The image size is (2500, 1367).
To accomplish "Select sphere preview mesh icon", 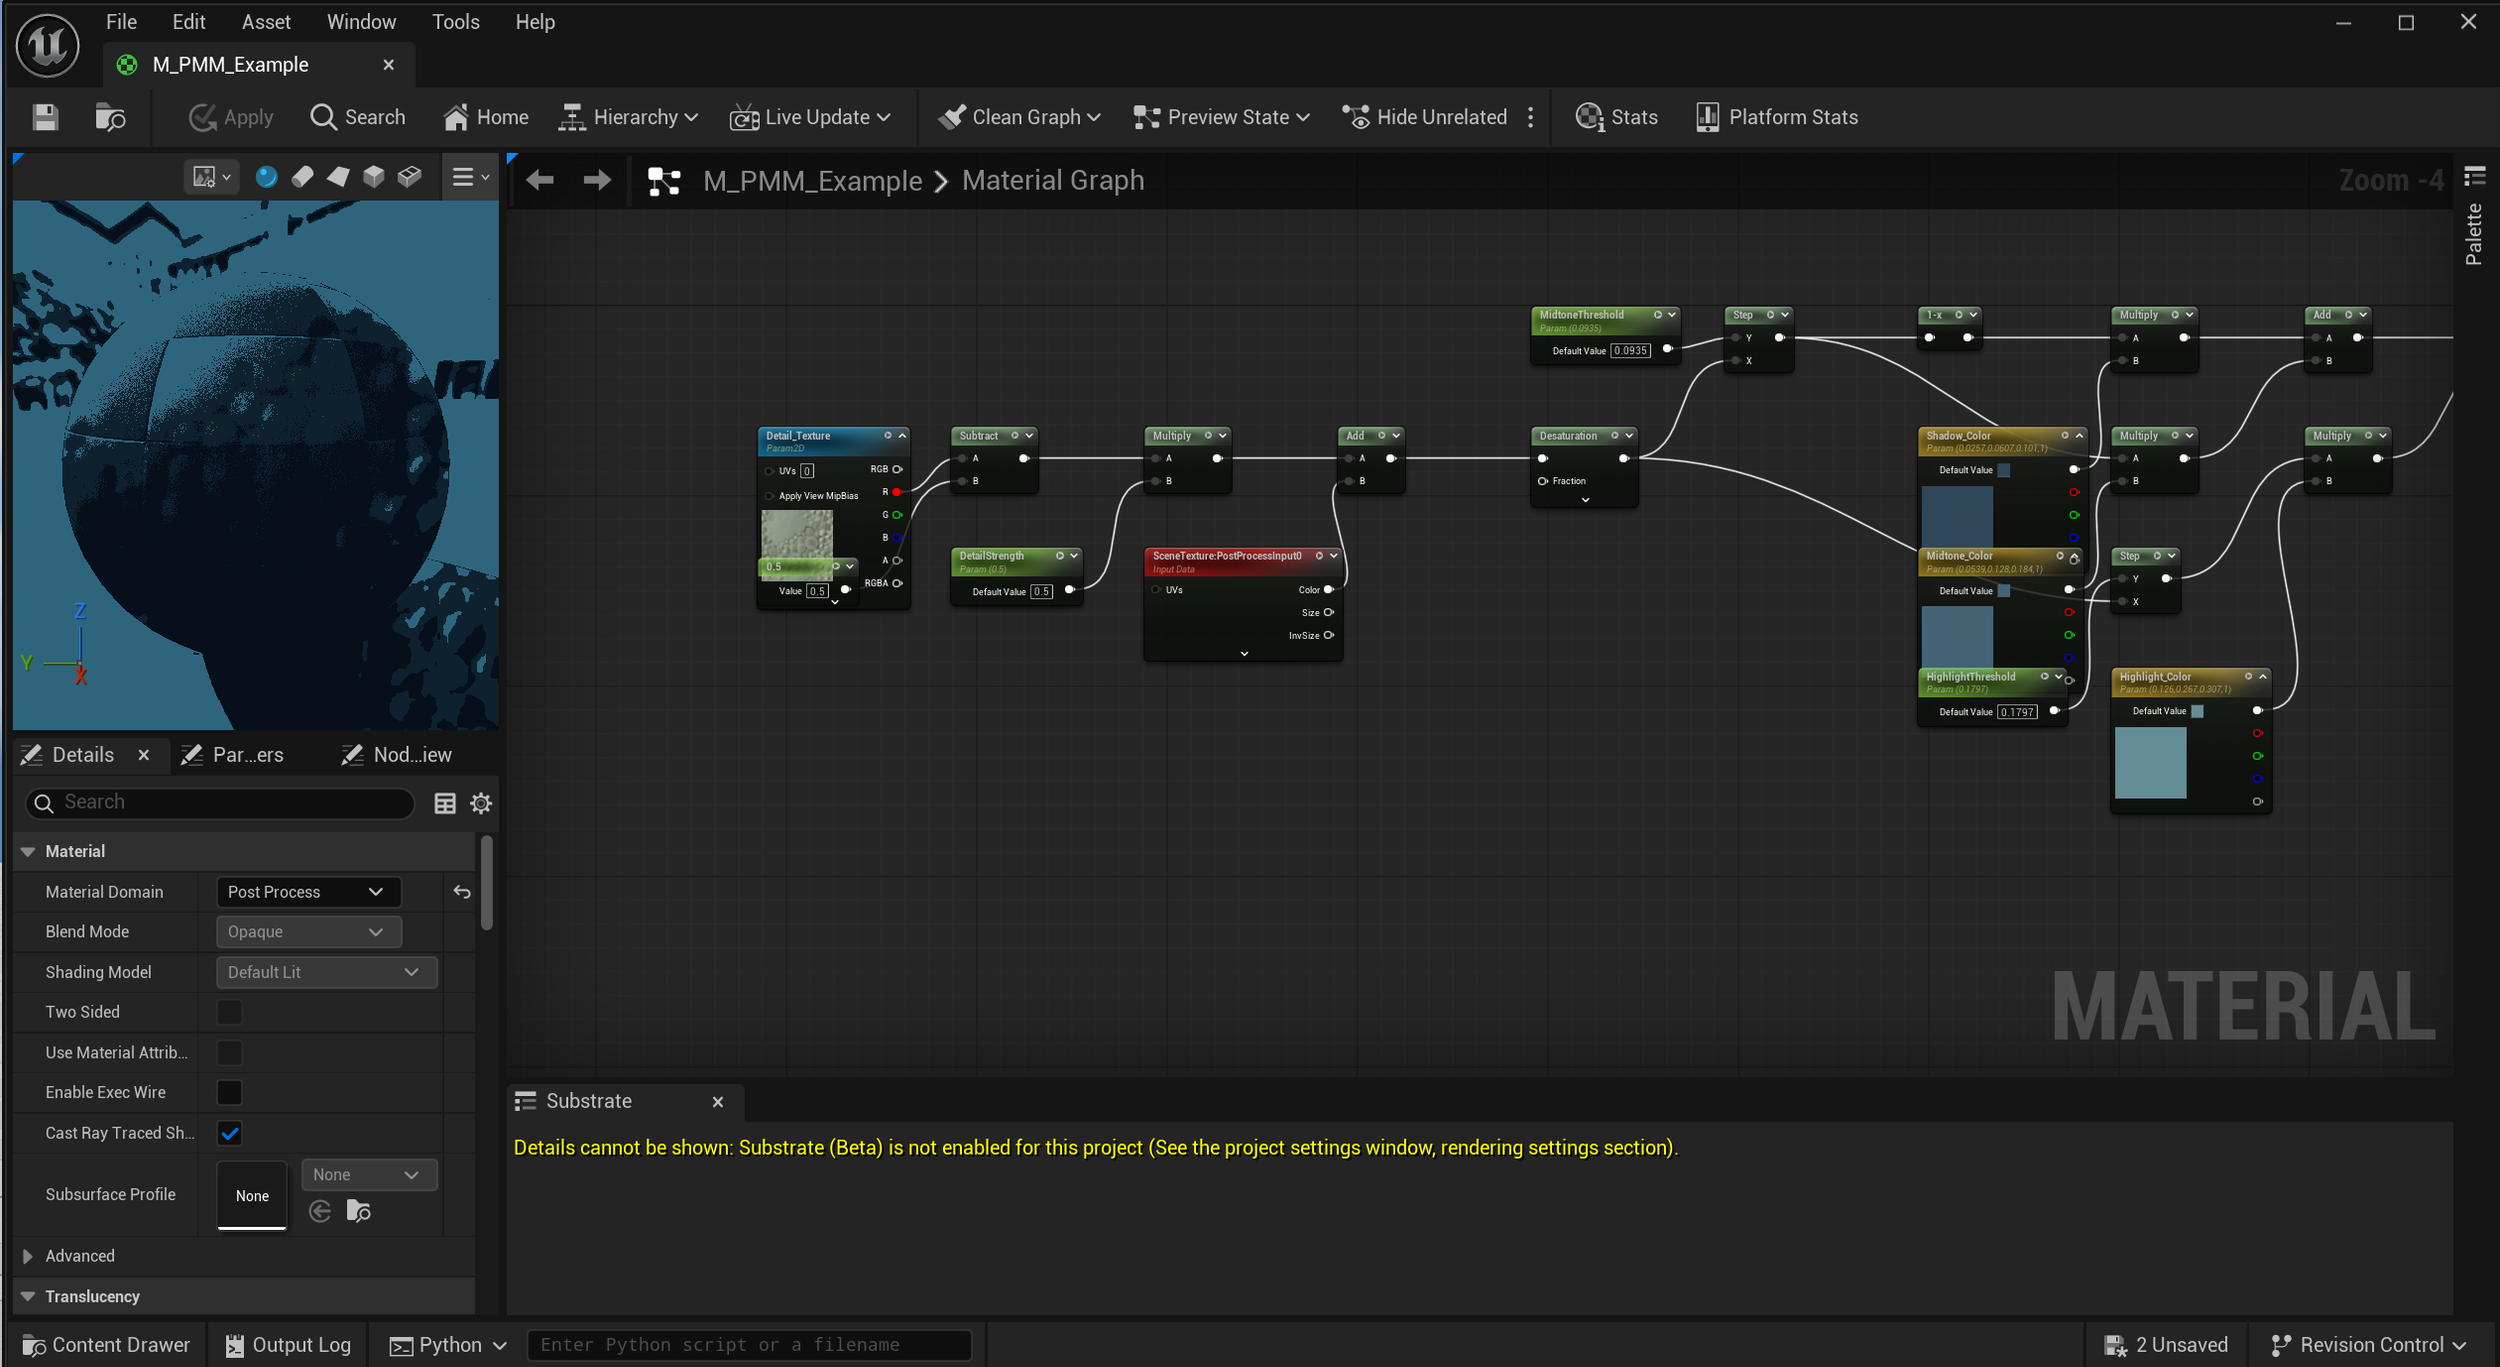I will click(266, 177).
